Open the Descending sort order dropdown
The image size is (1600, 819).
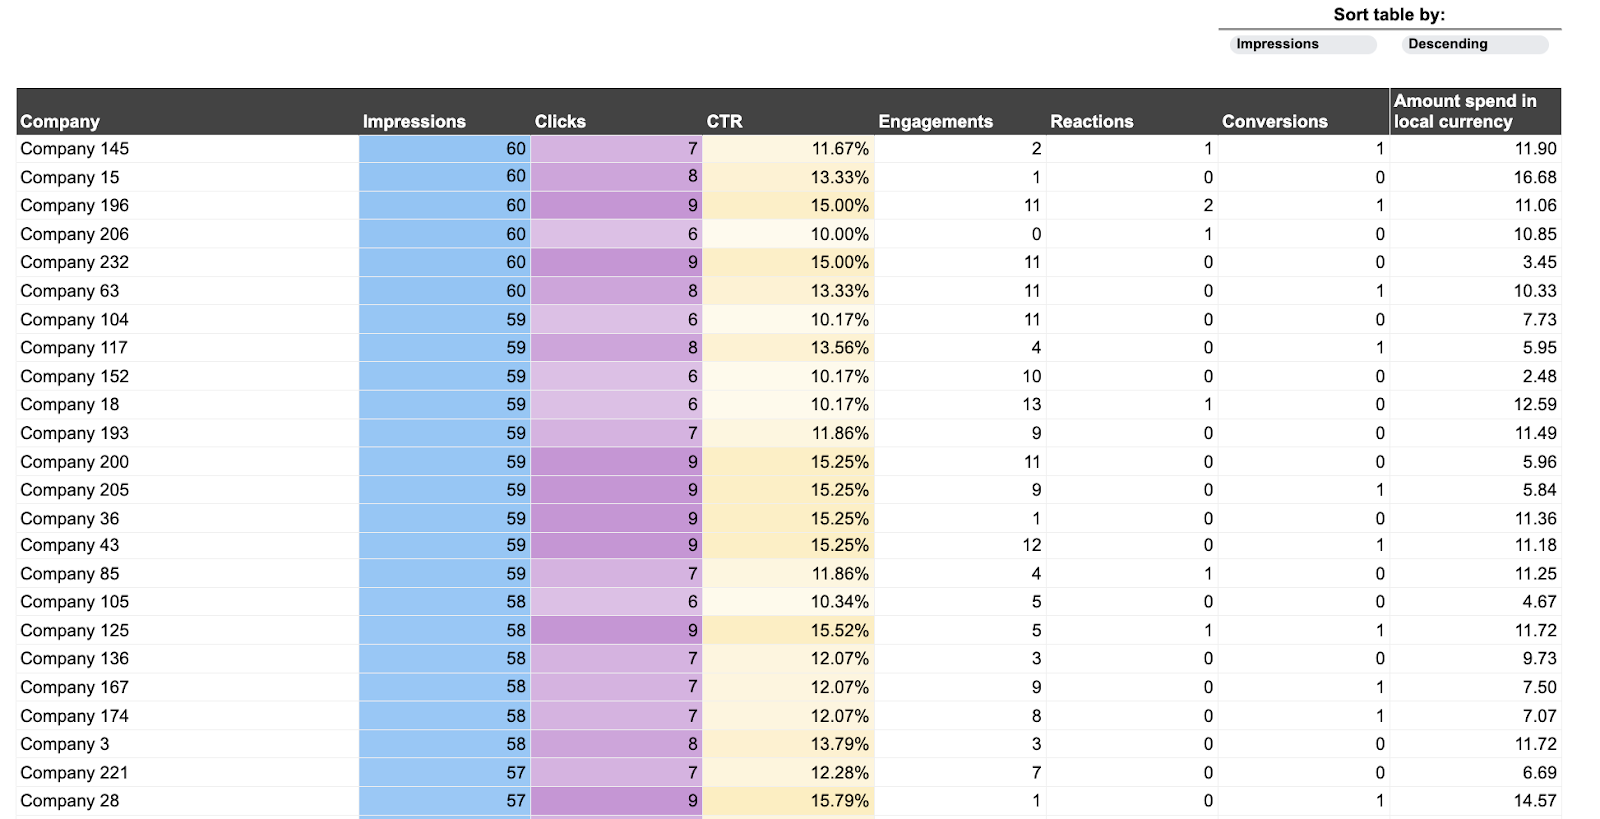point(1474,44)
